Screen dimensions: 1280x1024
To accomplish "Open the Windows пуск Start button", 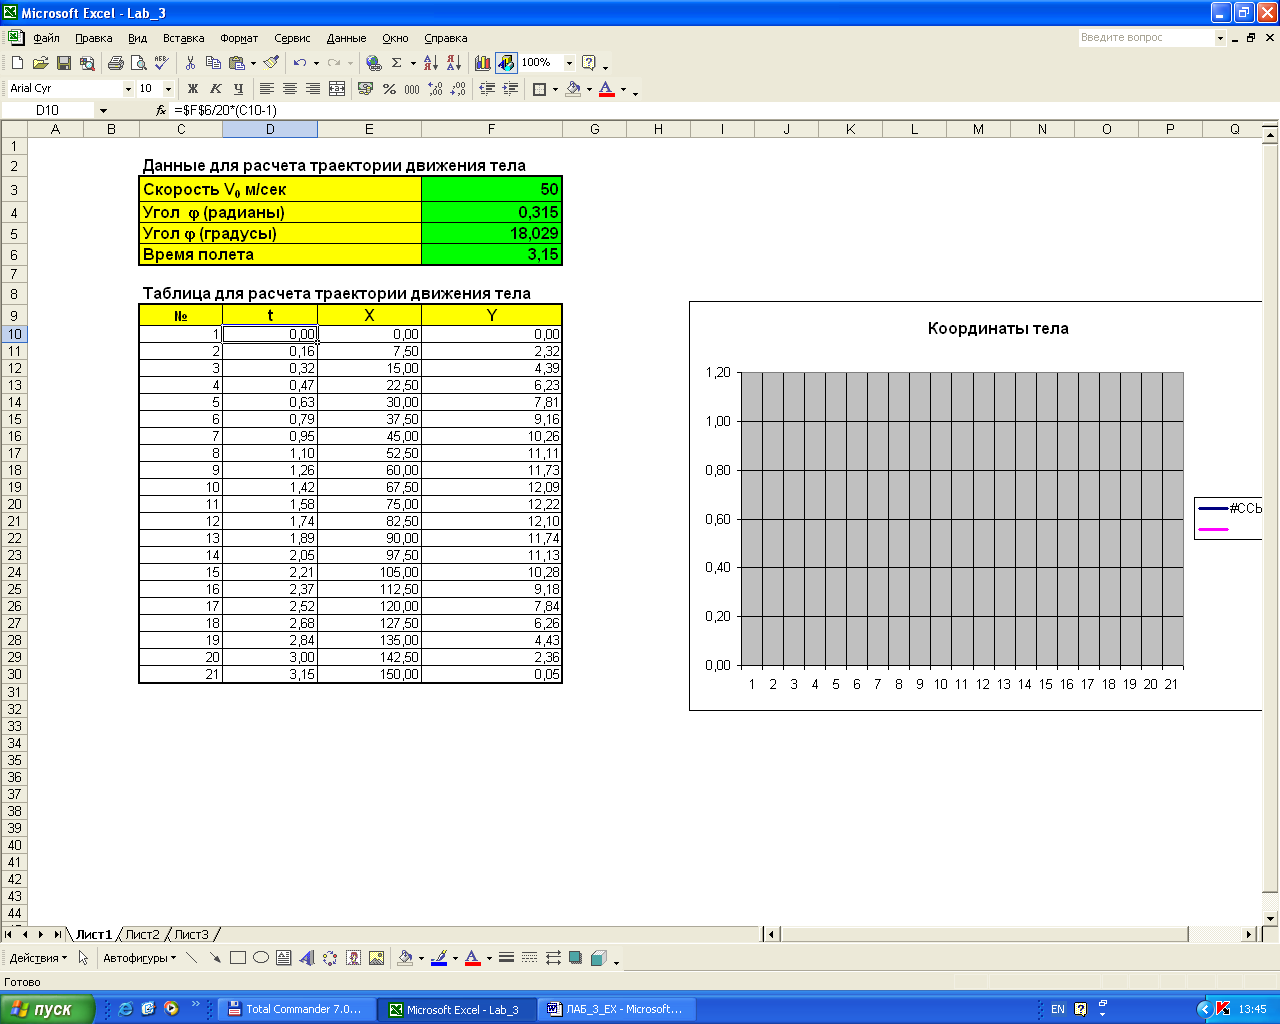I will click(47, 1009).
